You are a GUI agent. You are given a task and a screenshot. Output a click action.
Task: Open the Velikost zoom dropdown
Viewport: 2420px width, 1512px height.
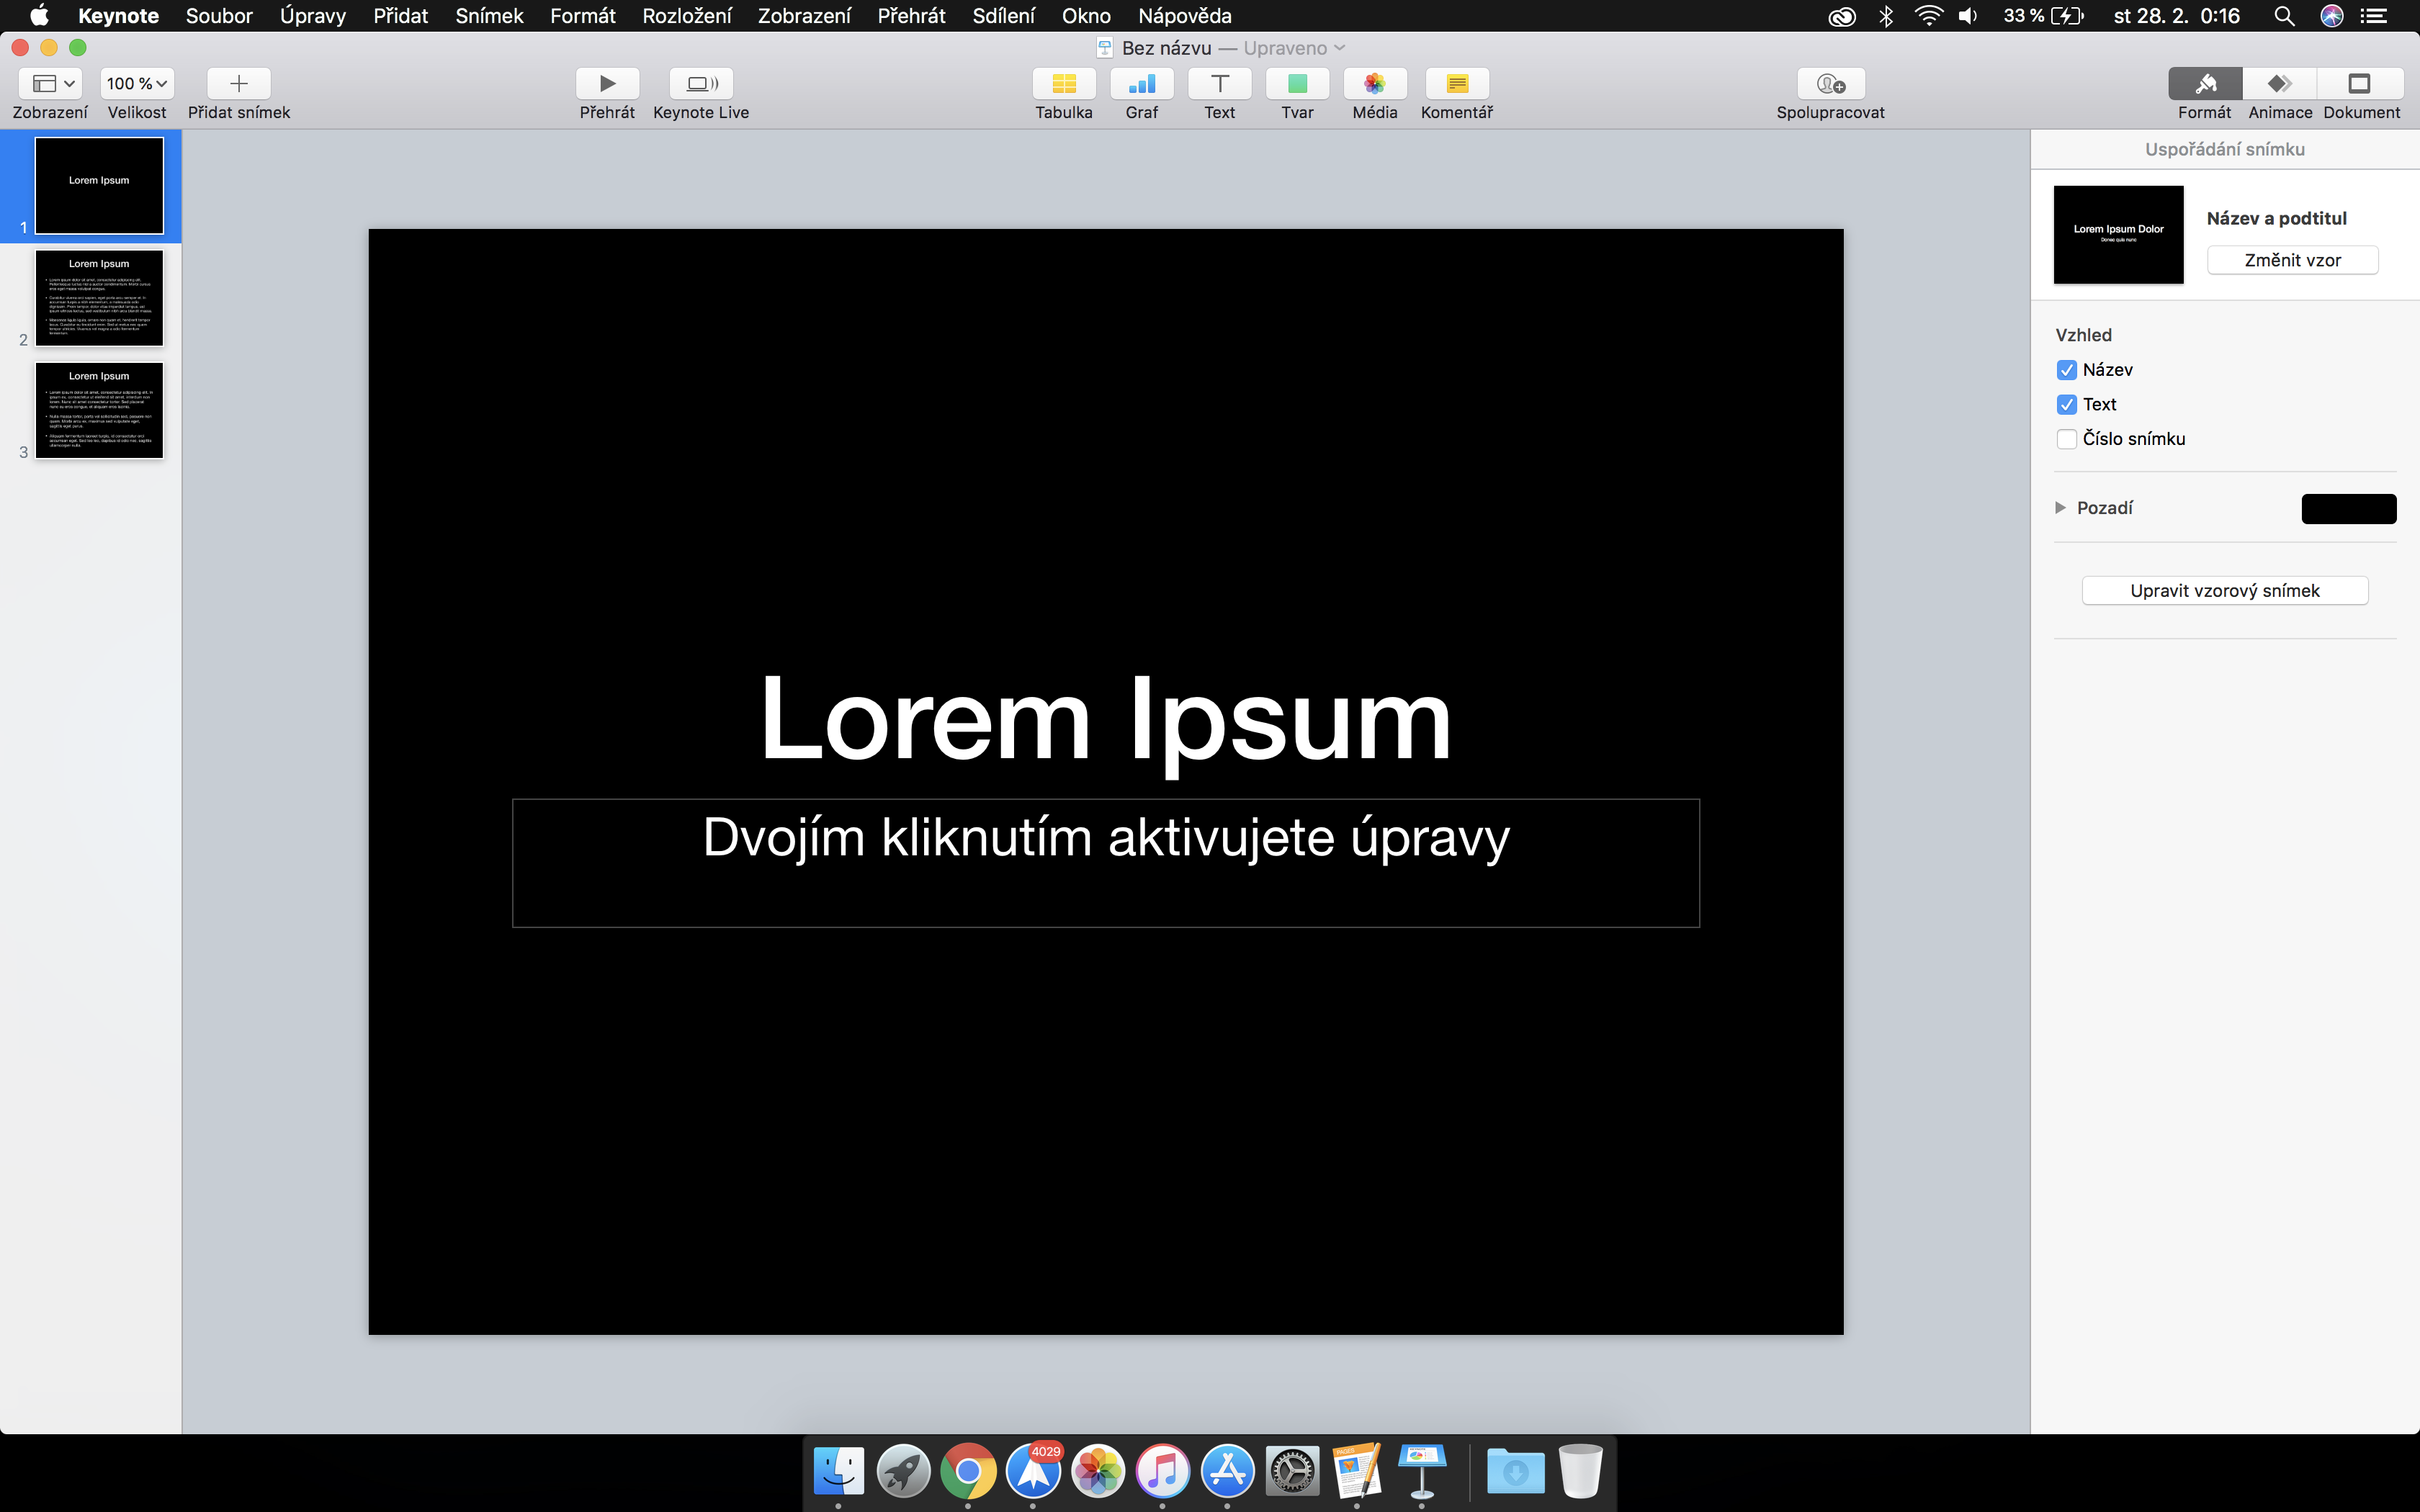[137, 84]
